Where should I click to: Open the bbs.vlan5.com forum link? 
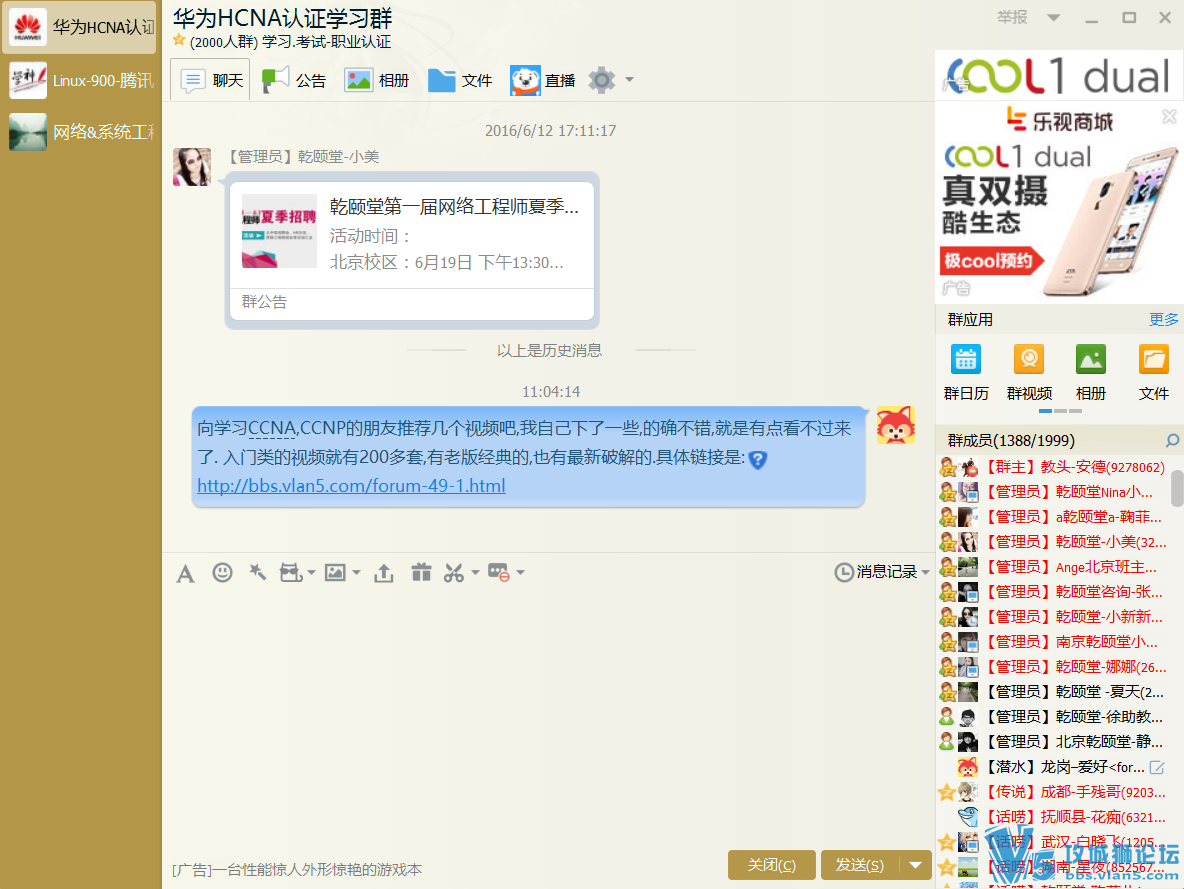(351, 486)
